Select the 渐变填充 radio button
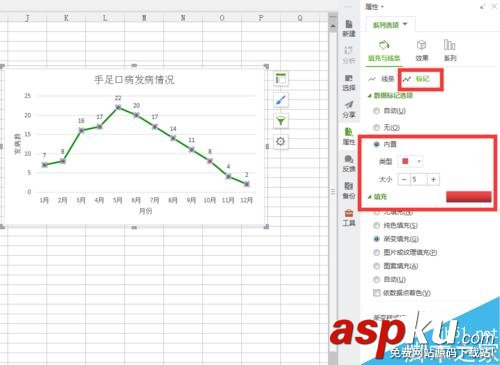 point(396,239)
